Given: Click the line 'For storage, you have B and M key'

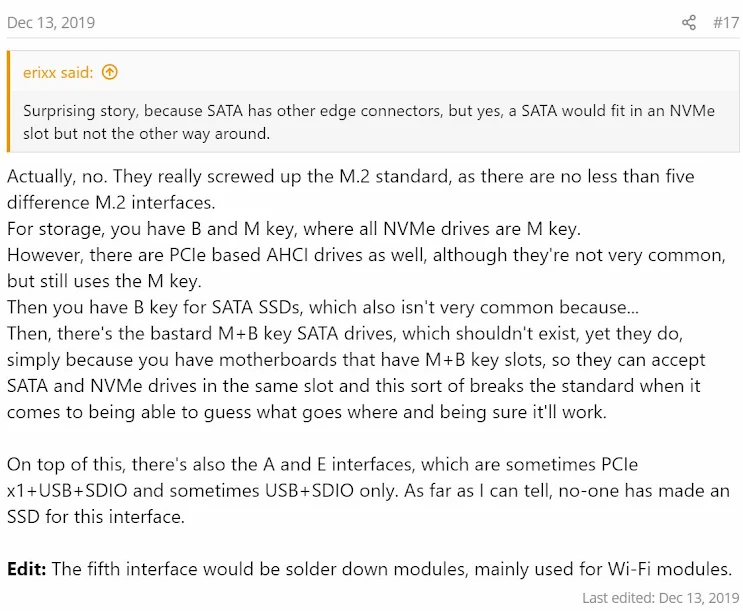Looking at the screenshot, I should [x=294, y=229].
